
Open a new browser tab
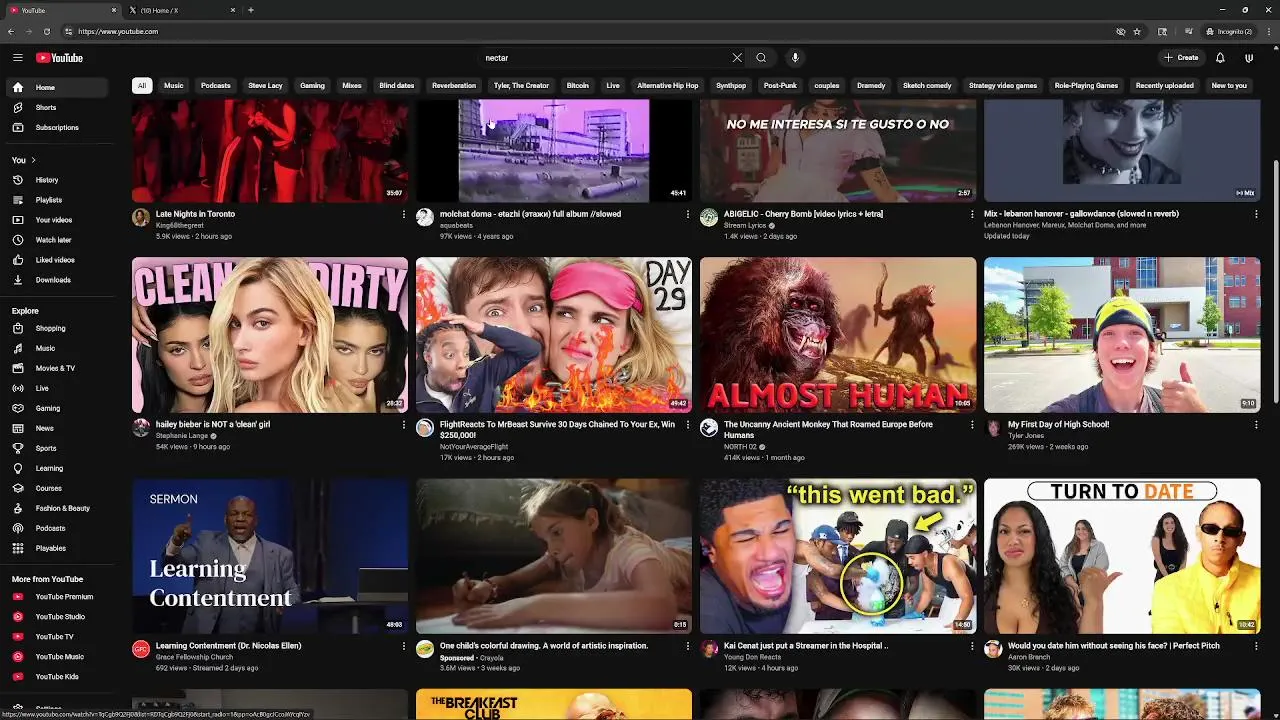click(251, 10)
